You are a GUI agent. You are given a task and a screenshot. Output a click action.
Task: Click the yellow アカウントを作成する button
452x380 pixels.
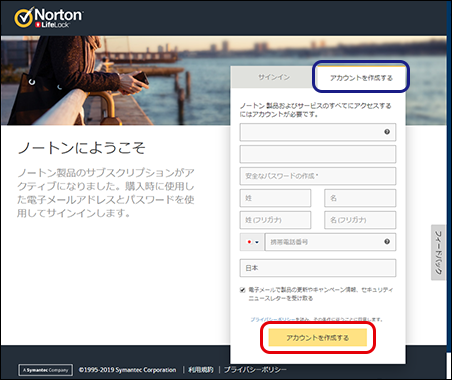click(318, 338)
